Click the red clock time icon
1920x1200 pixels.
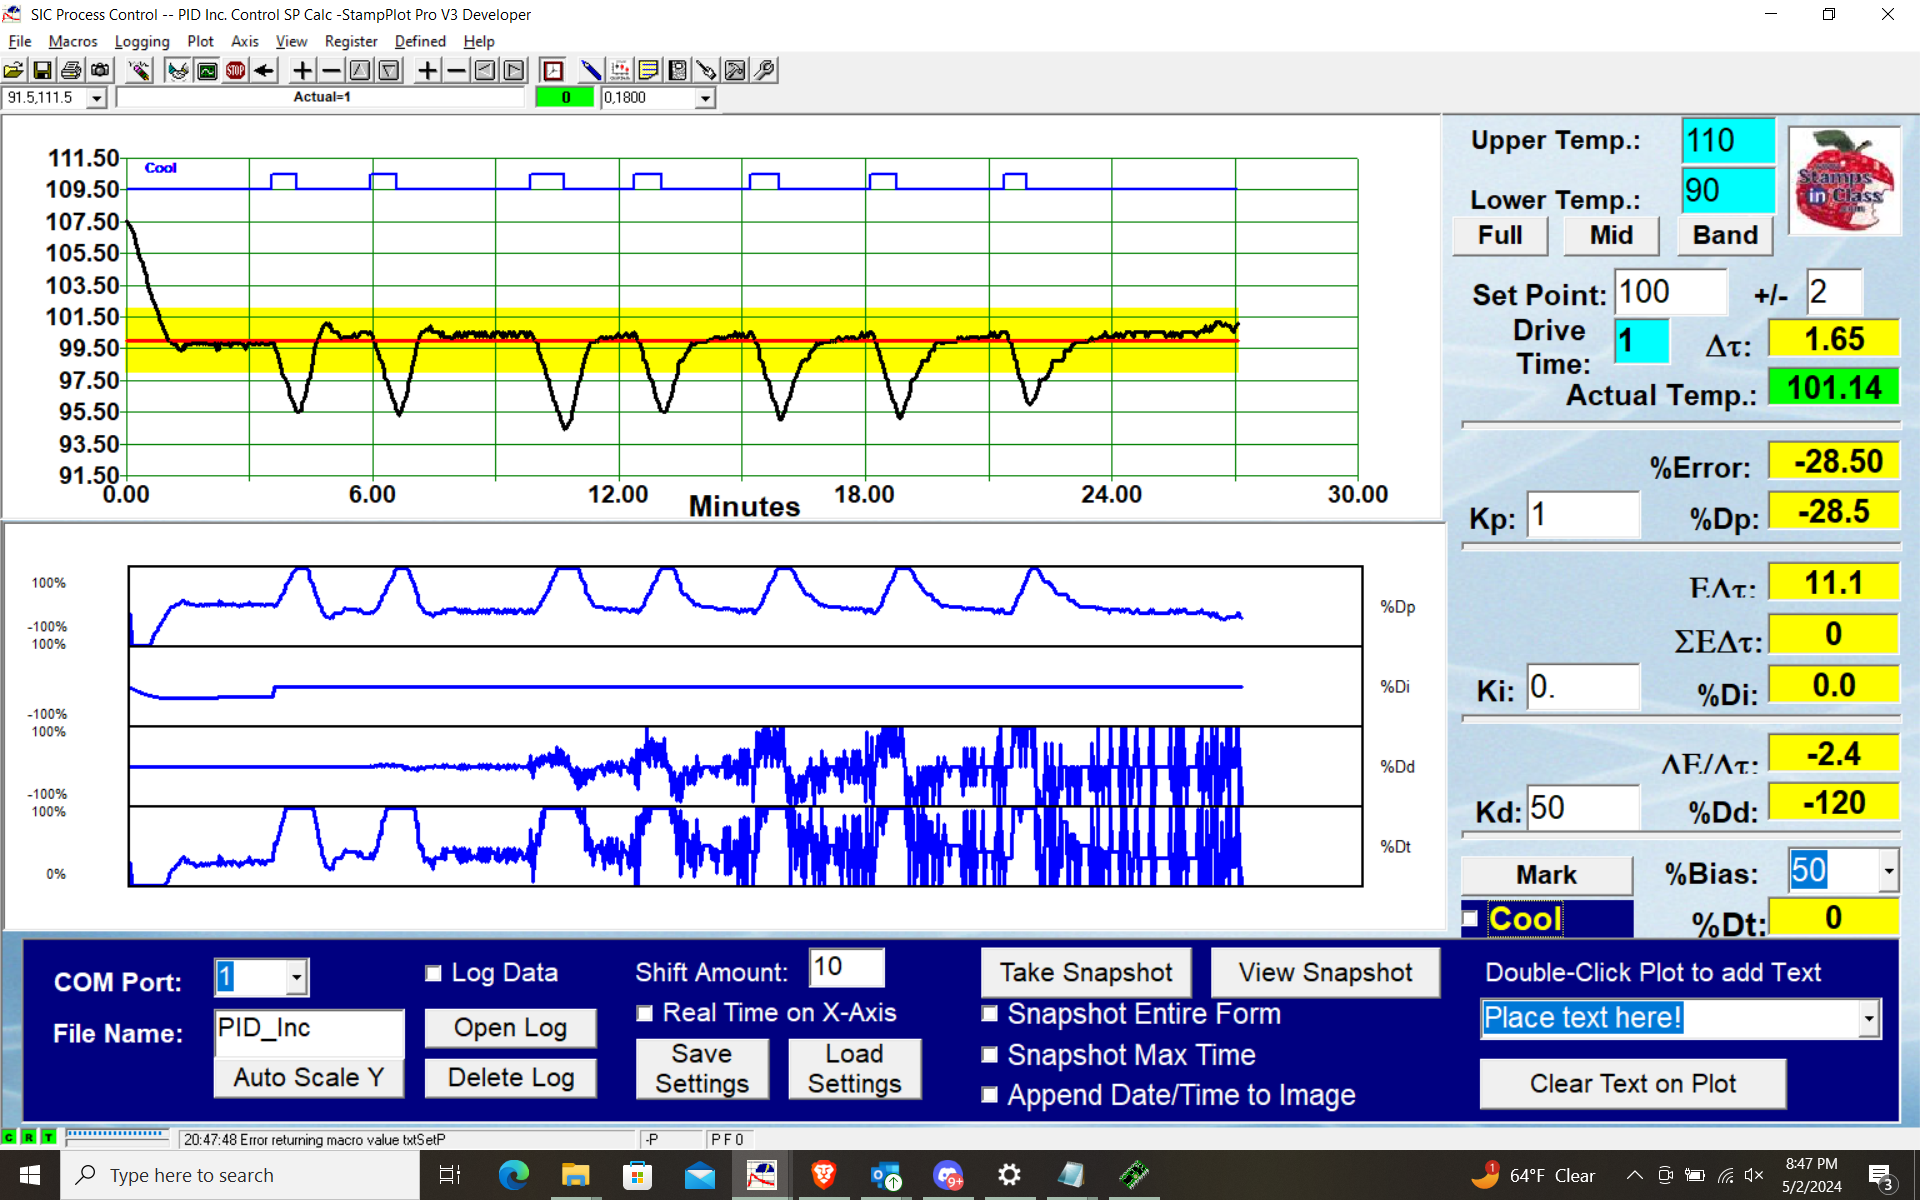(x=553, y=70)
